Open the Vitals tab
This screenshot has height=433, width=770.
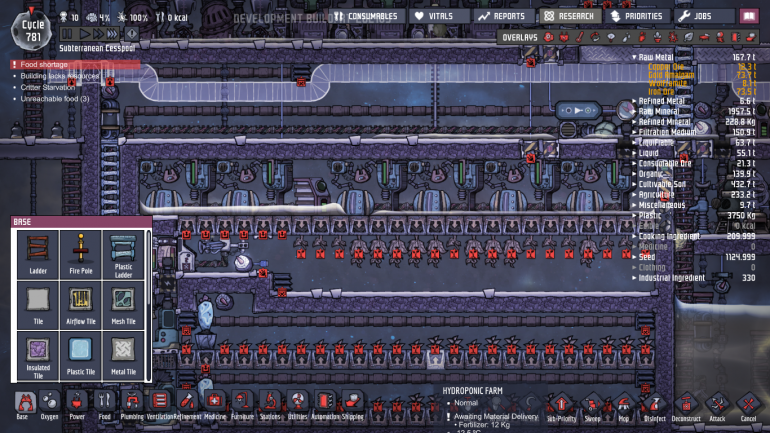440,16
